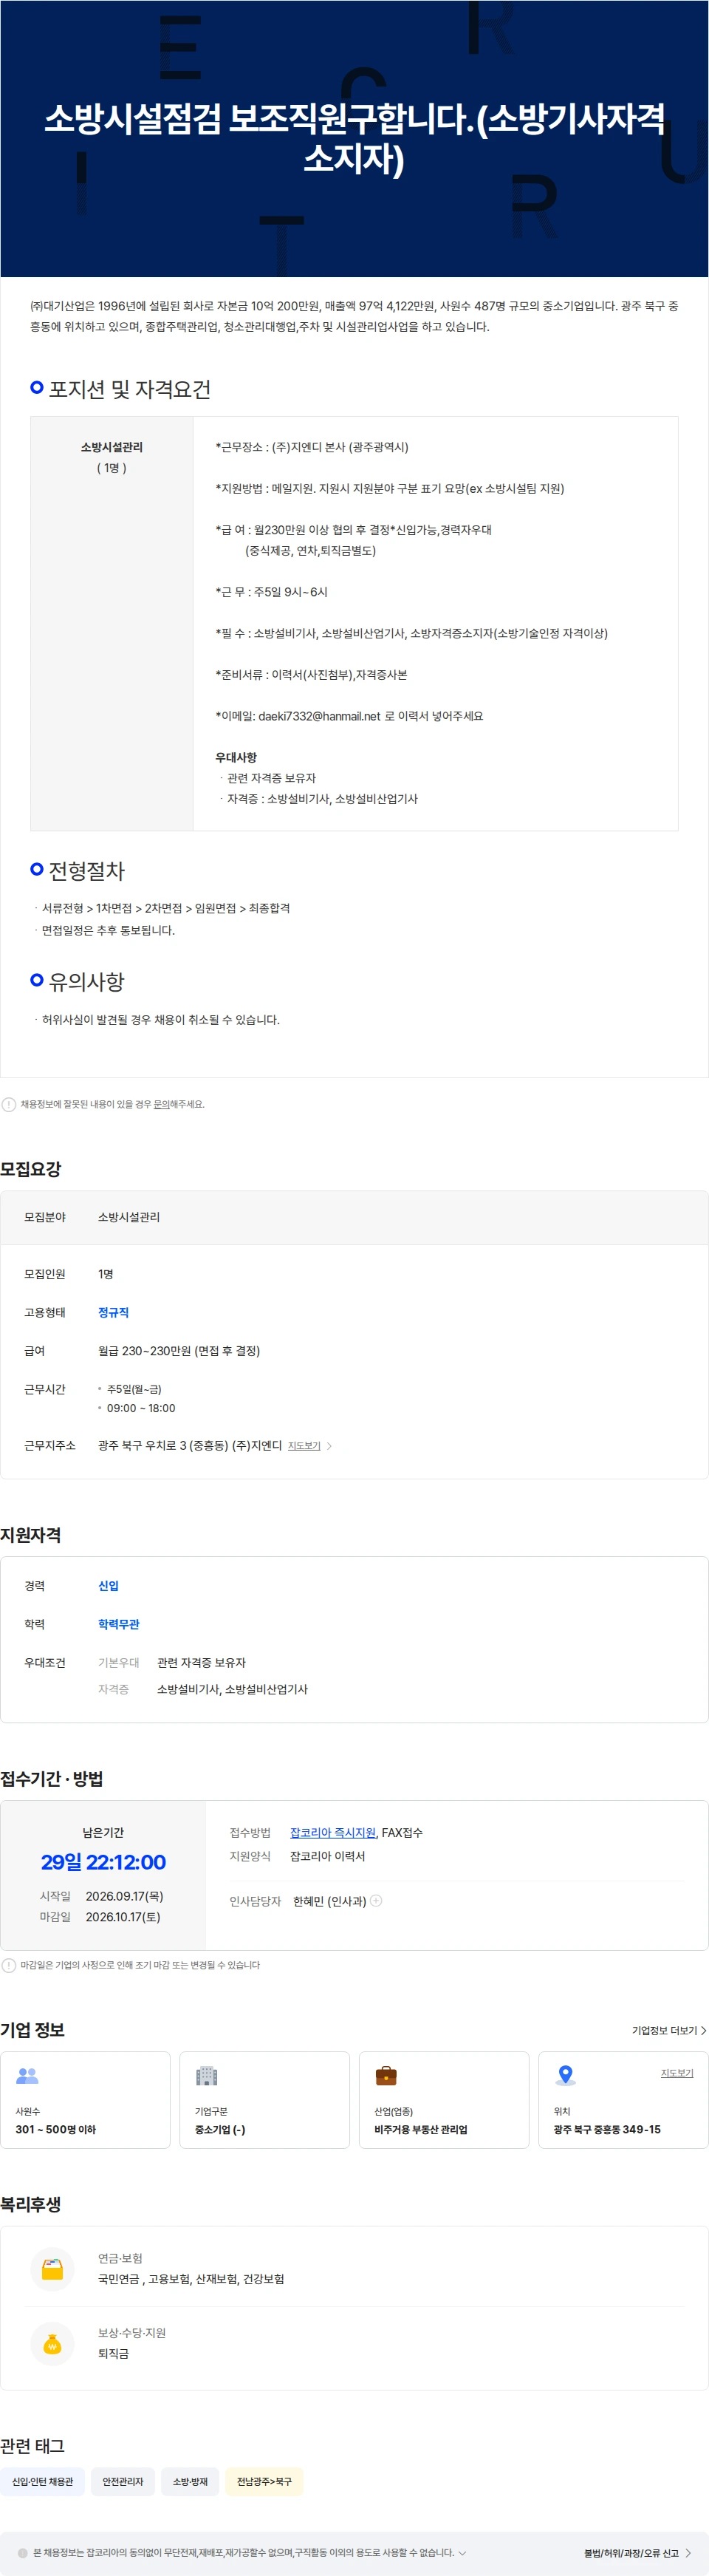Click the 광주 북구 중흥동 349-15 address
This screenshot has width=709, height=2576.
coord(607,2129)
